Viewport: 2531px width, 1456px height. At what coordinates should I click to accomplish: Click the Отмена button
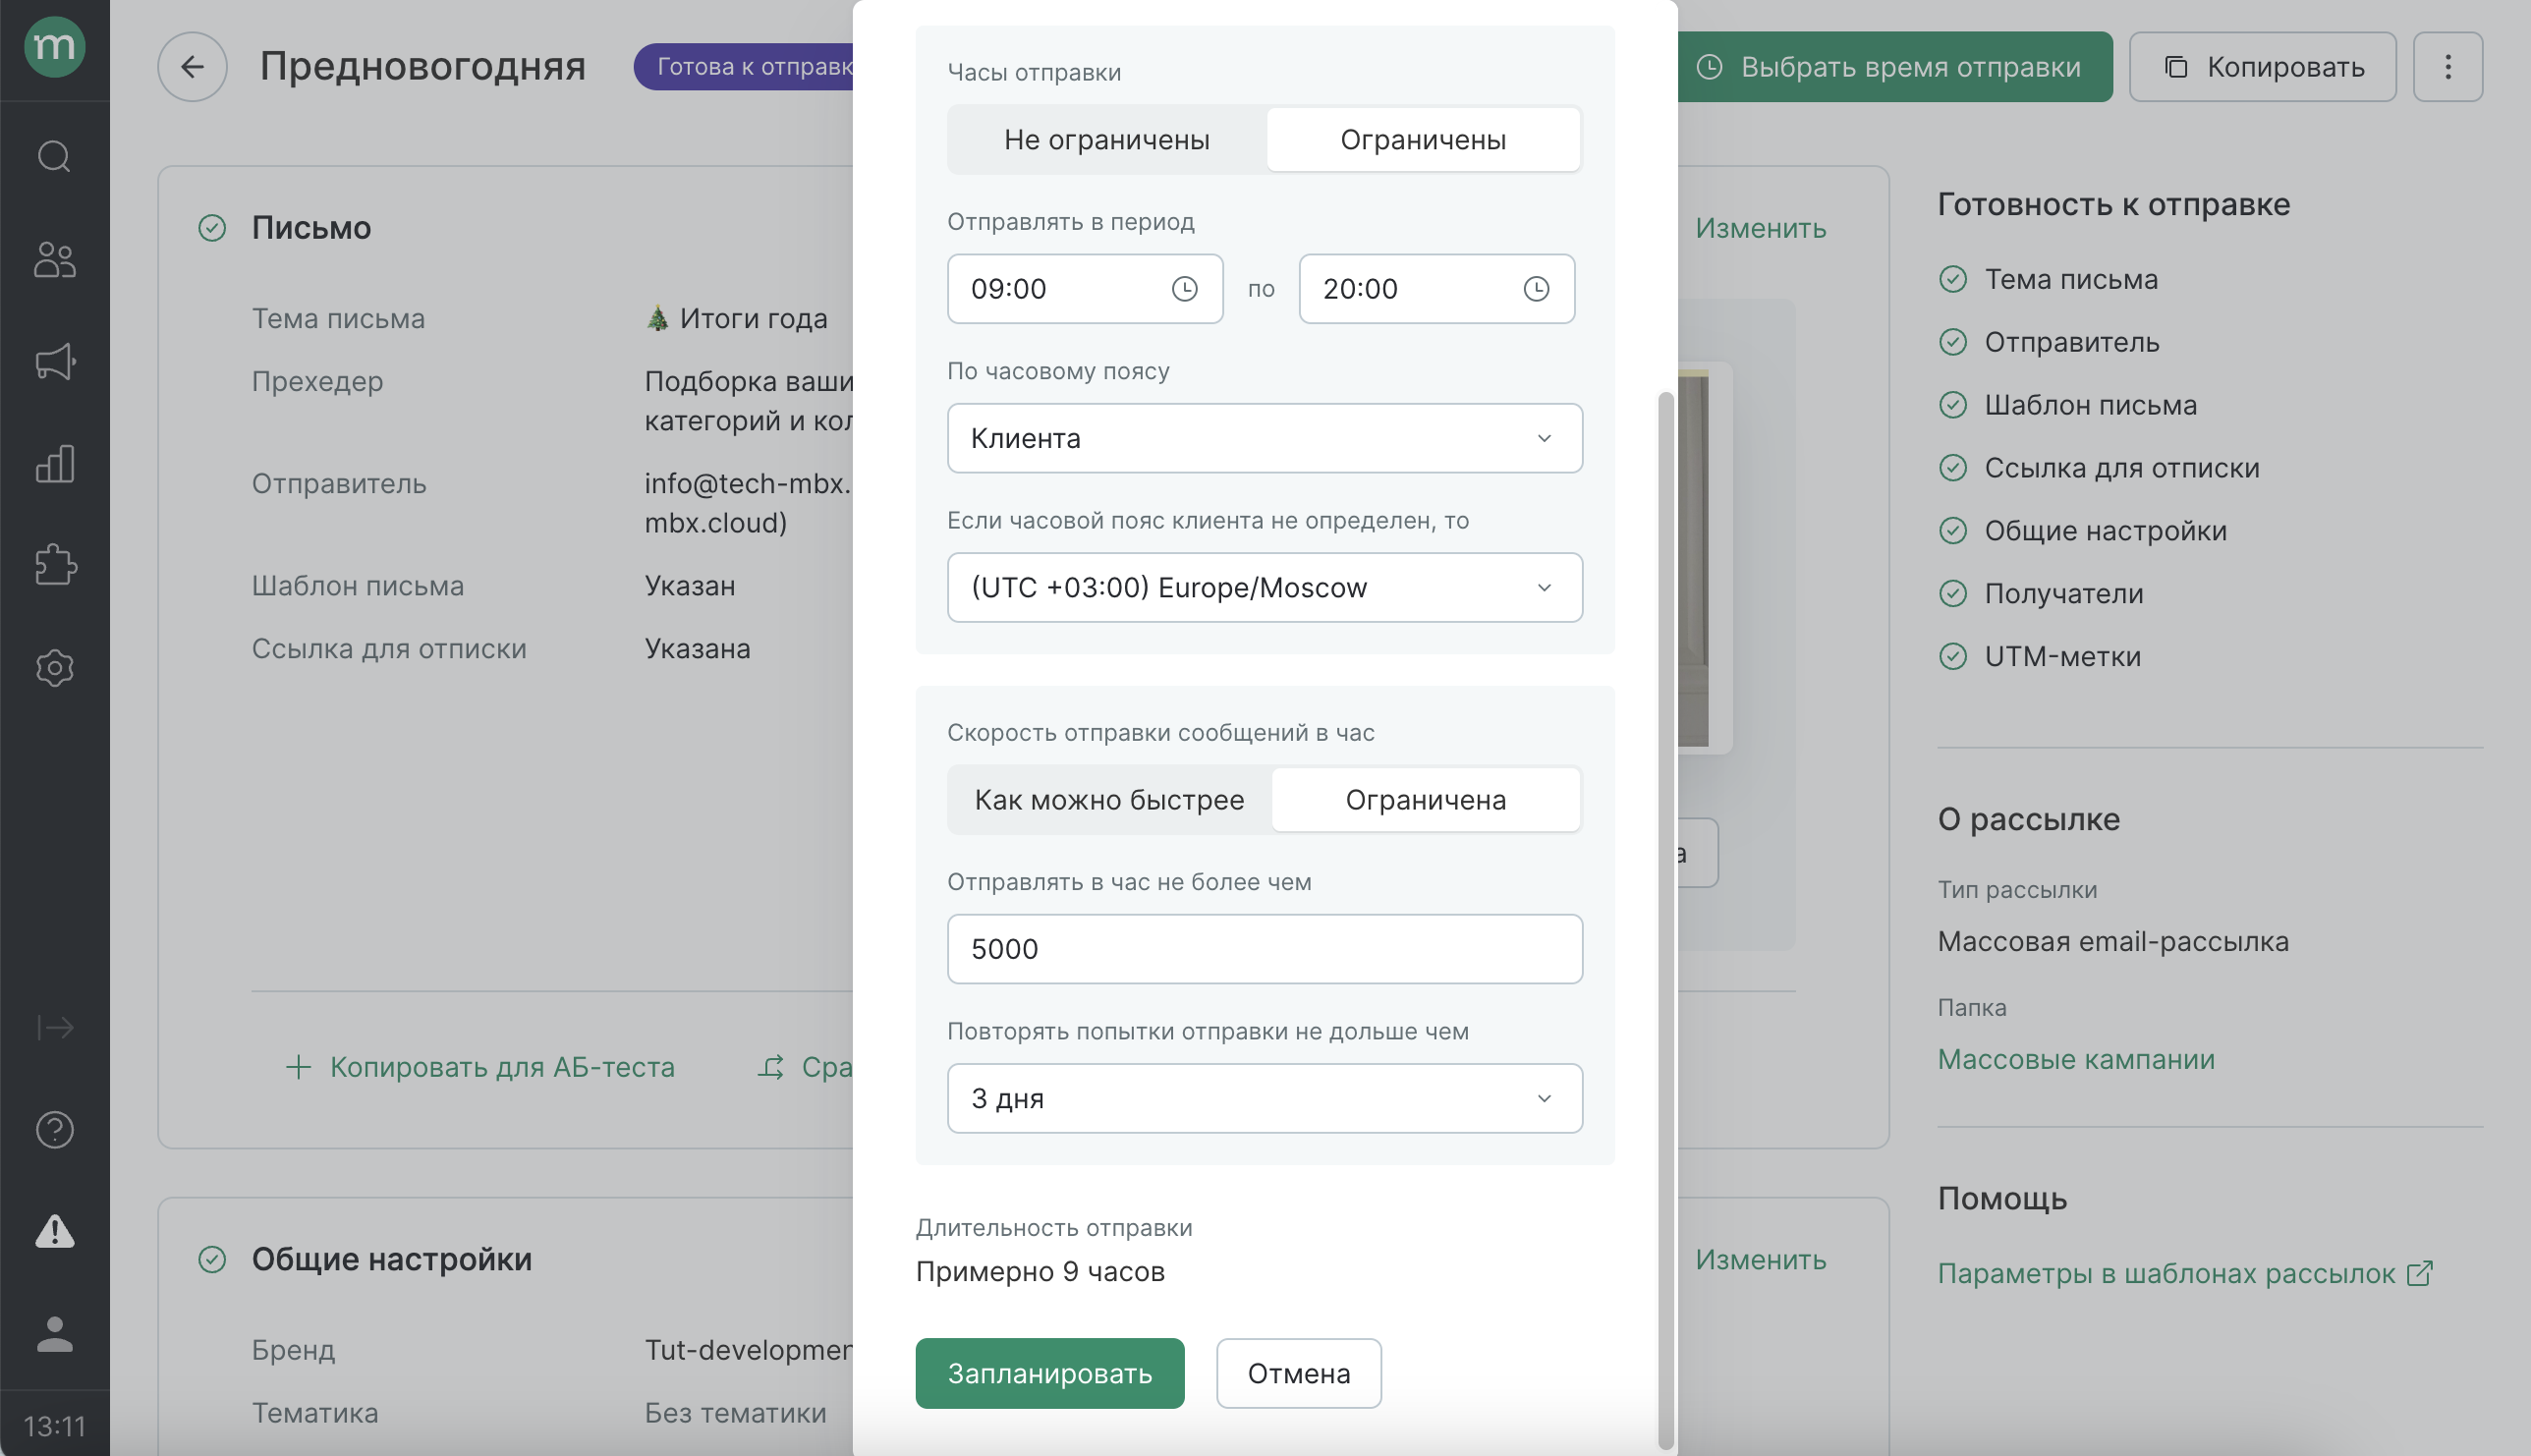1298,1373
